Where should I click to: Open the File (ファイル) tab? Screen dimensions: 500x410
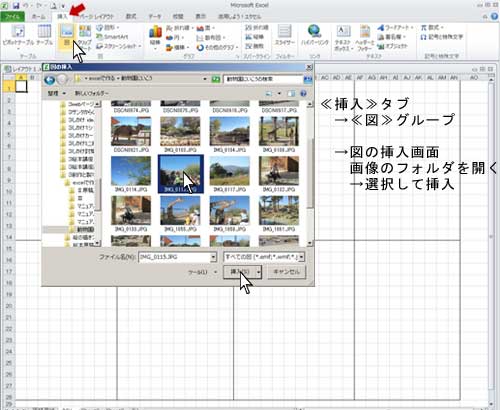tap(13, 16)
